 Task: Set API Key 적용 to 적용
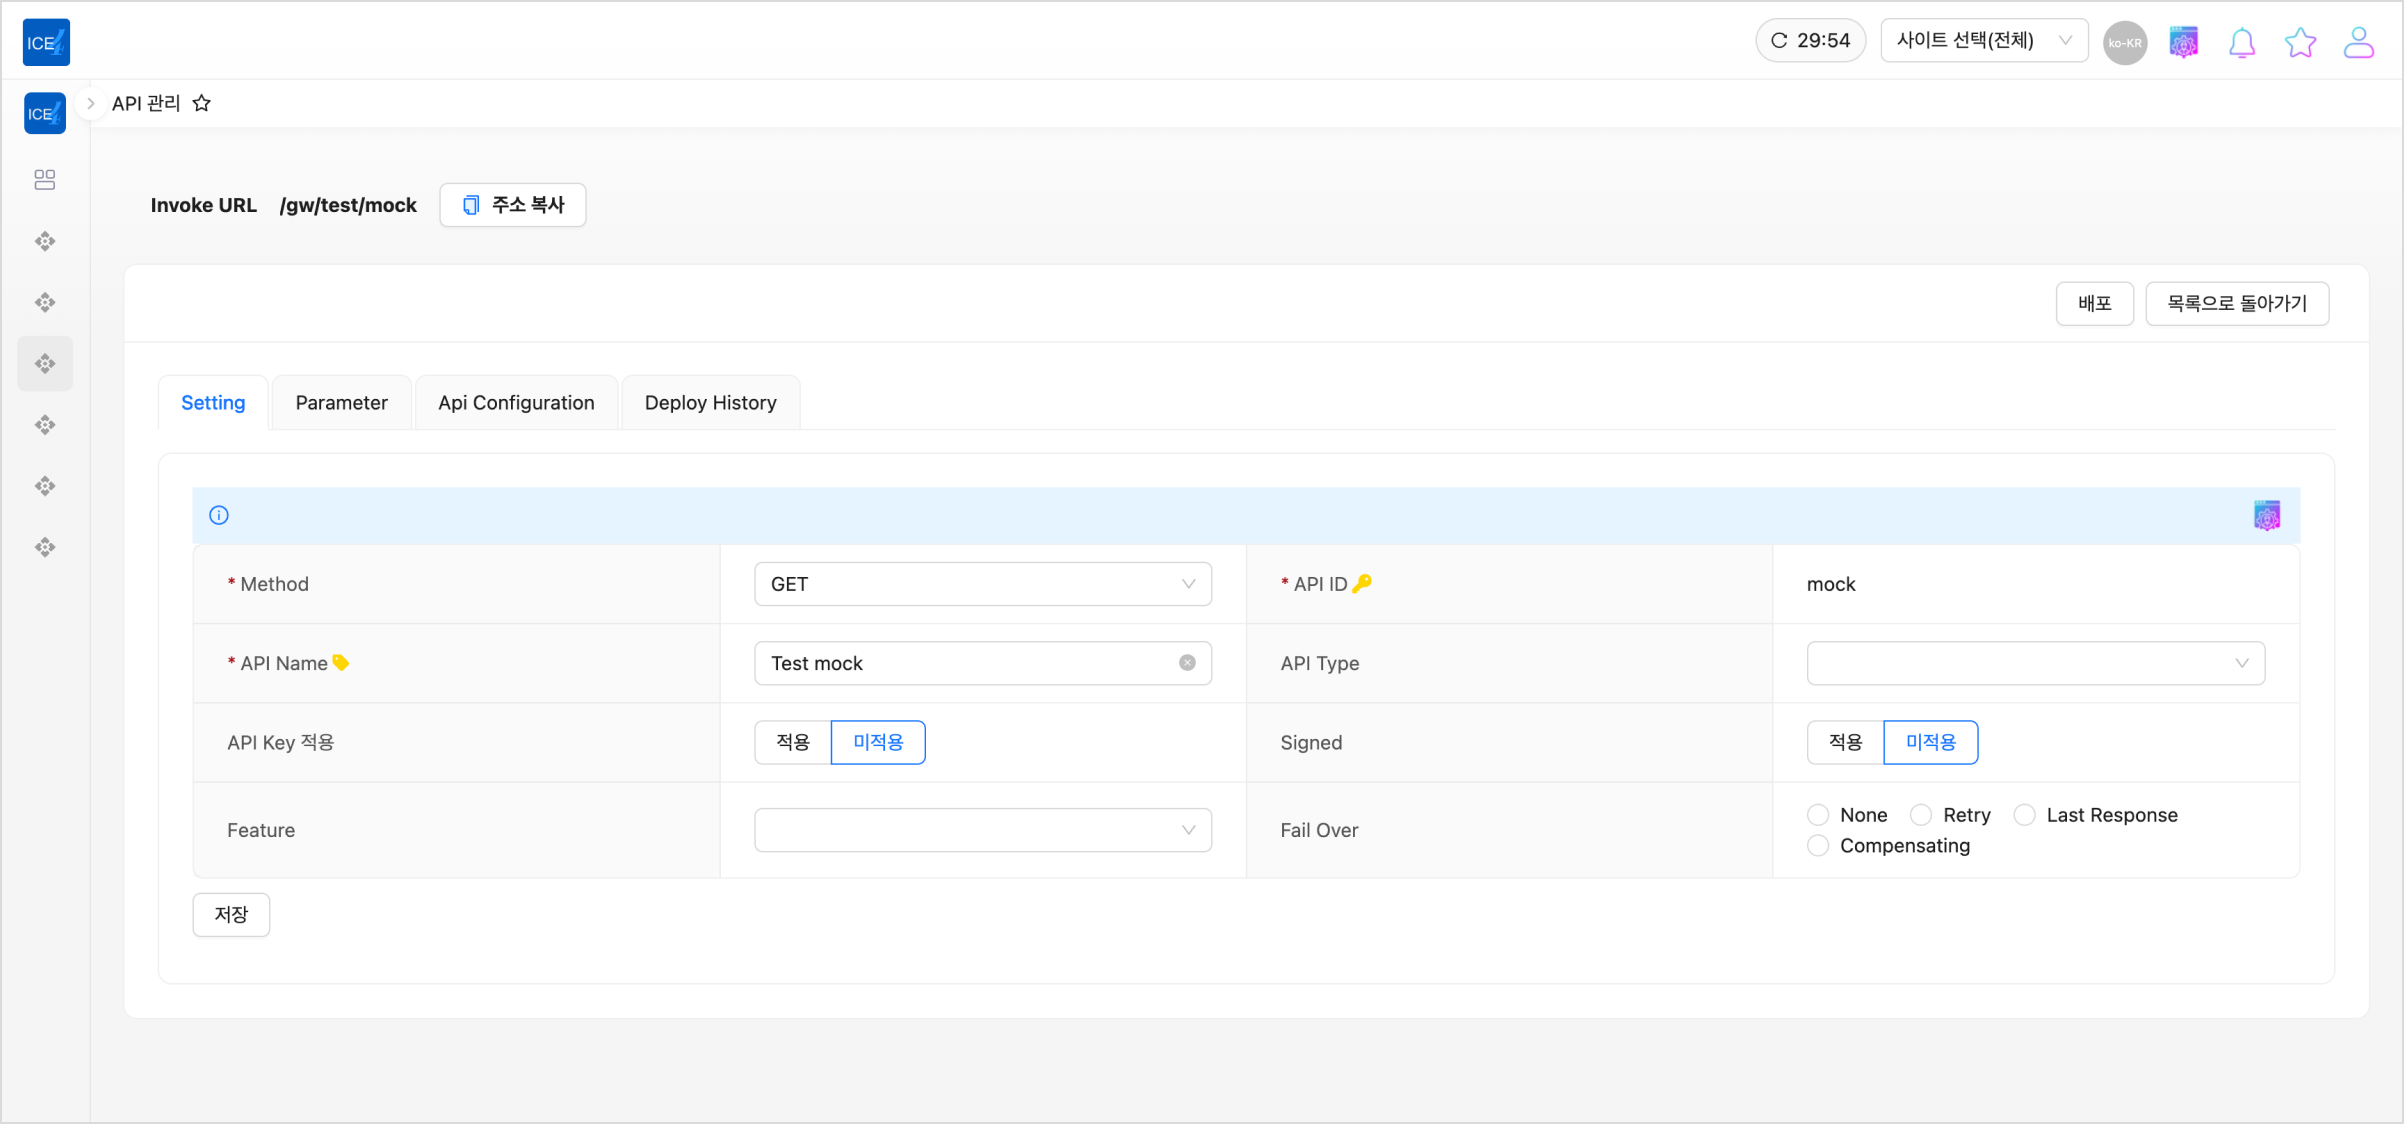(793, 742)
